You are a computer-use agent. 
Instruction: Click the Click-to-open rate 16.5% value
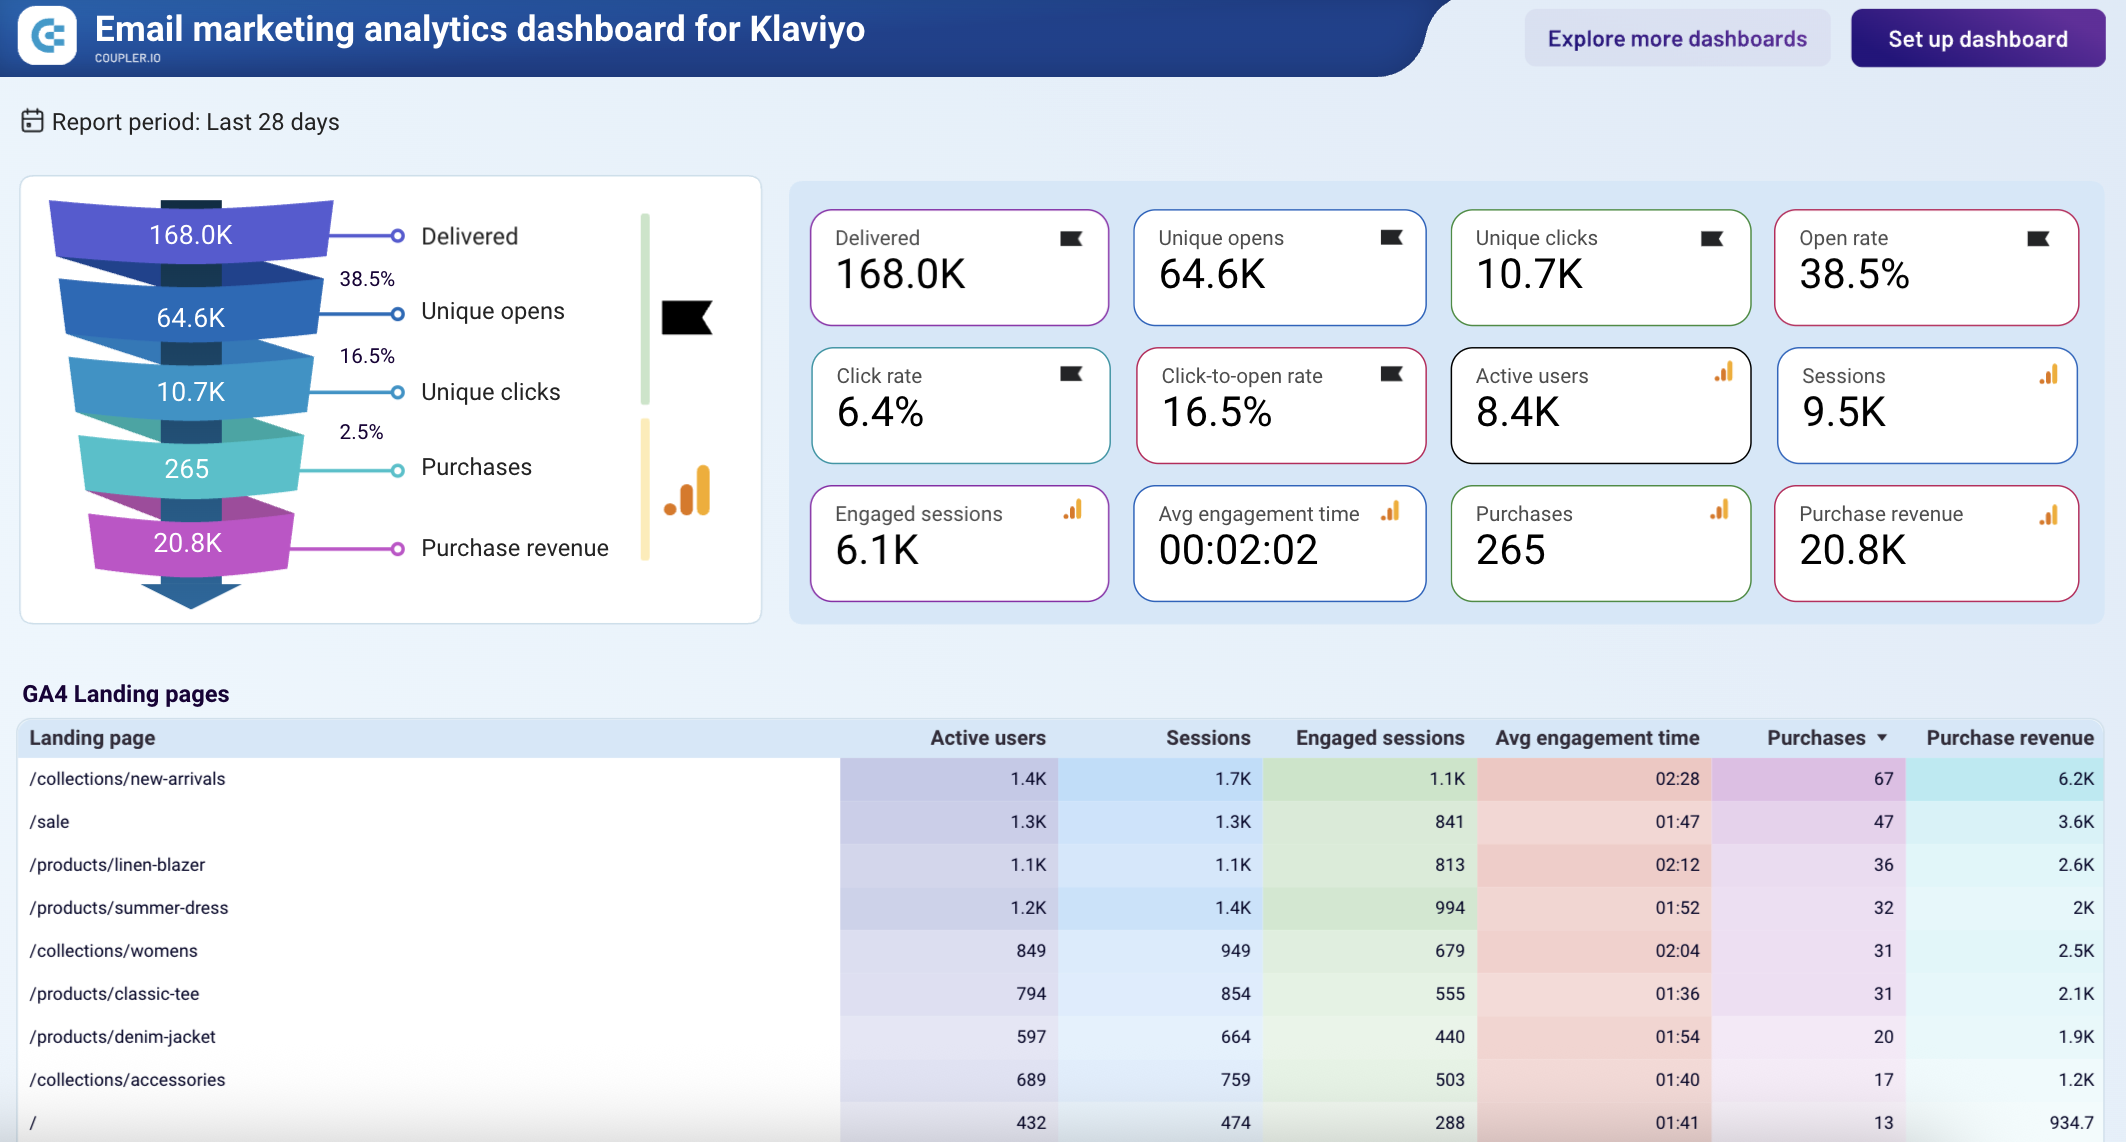(x=1216, y=412)
